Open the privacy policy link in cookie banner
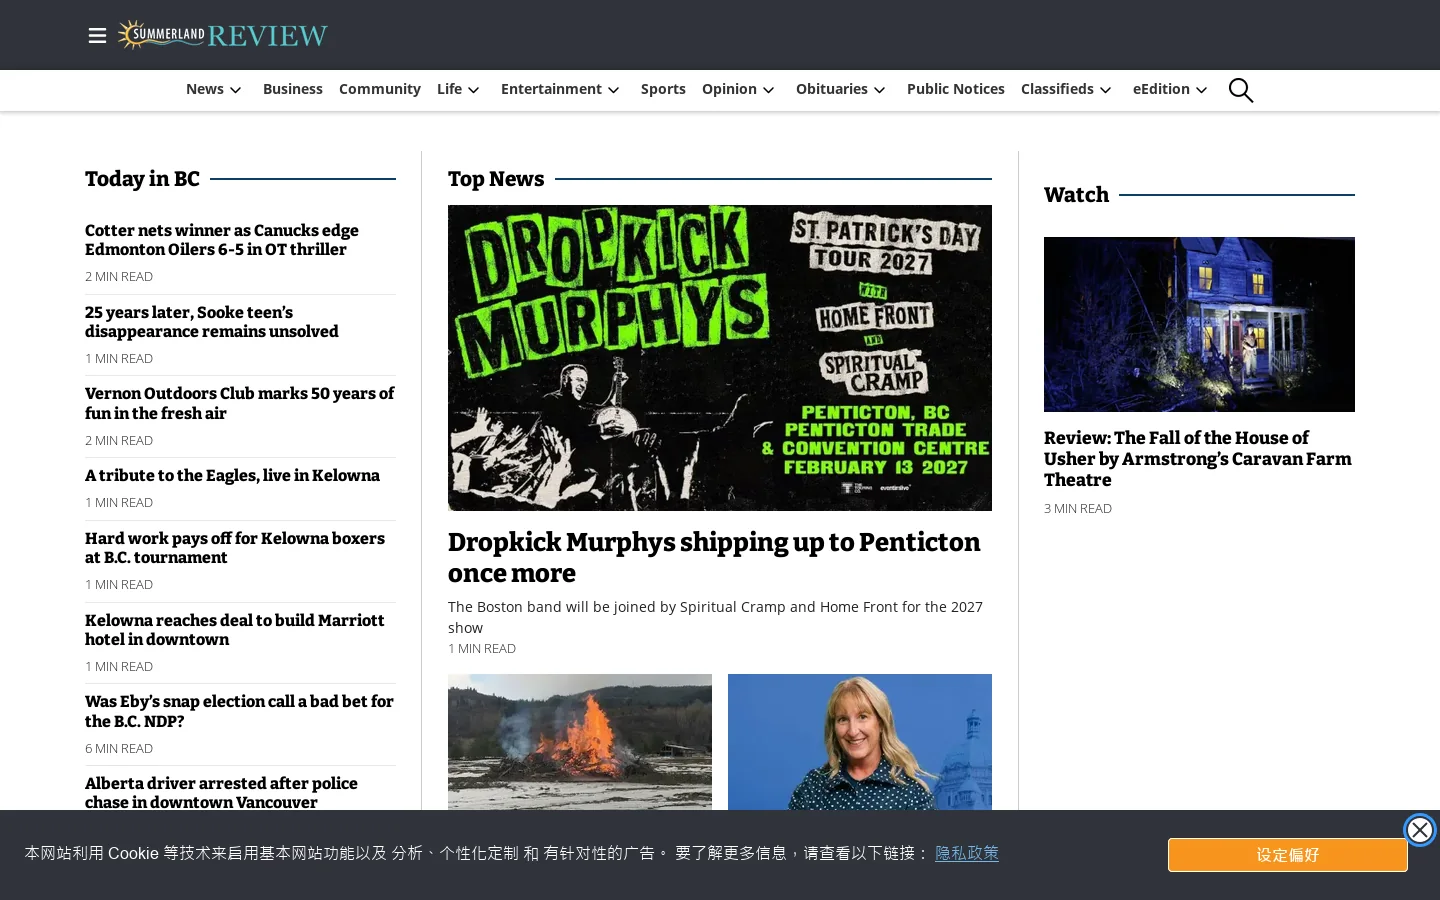Viewport: 1440px width, 900px height. point(967,853)
